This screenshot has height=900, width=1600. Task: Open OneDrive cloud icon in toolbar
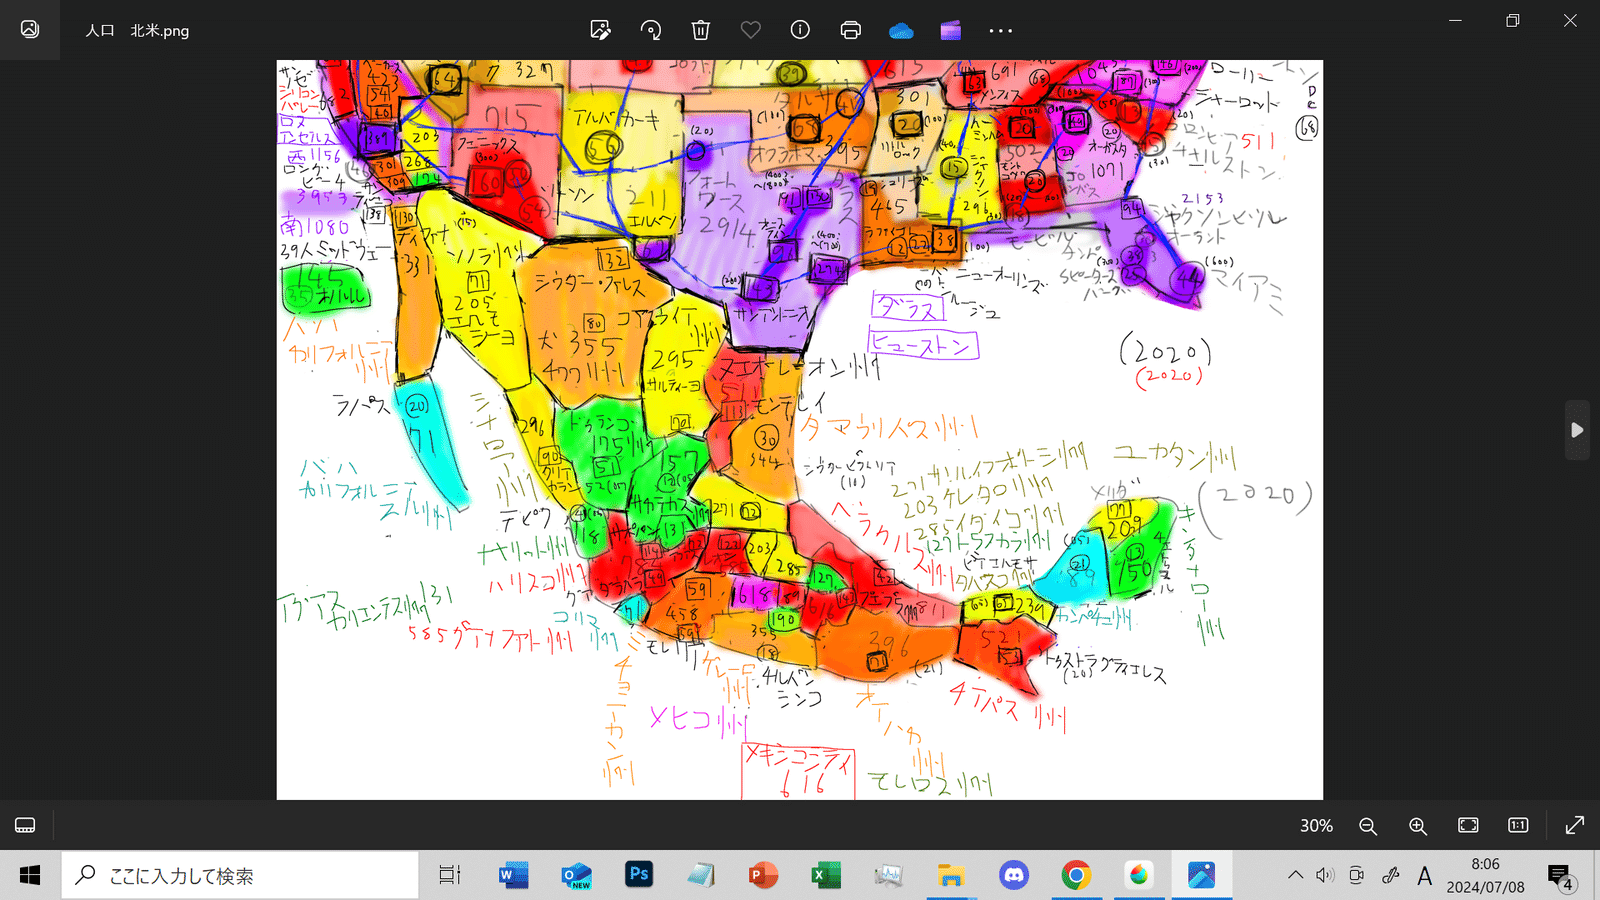click(901, 31)
